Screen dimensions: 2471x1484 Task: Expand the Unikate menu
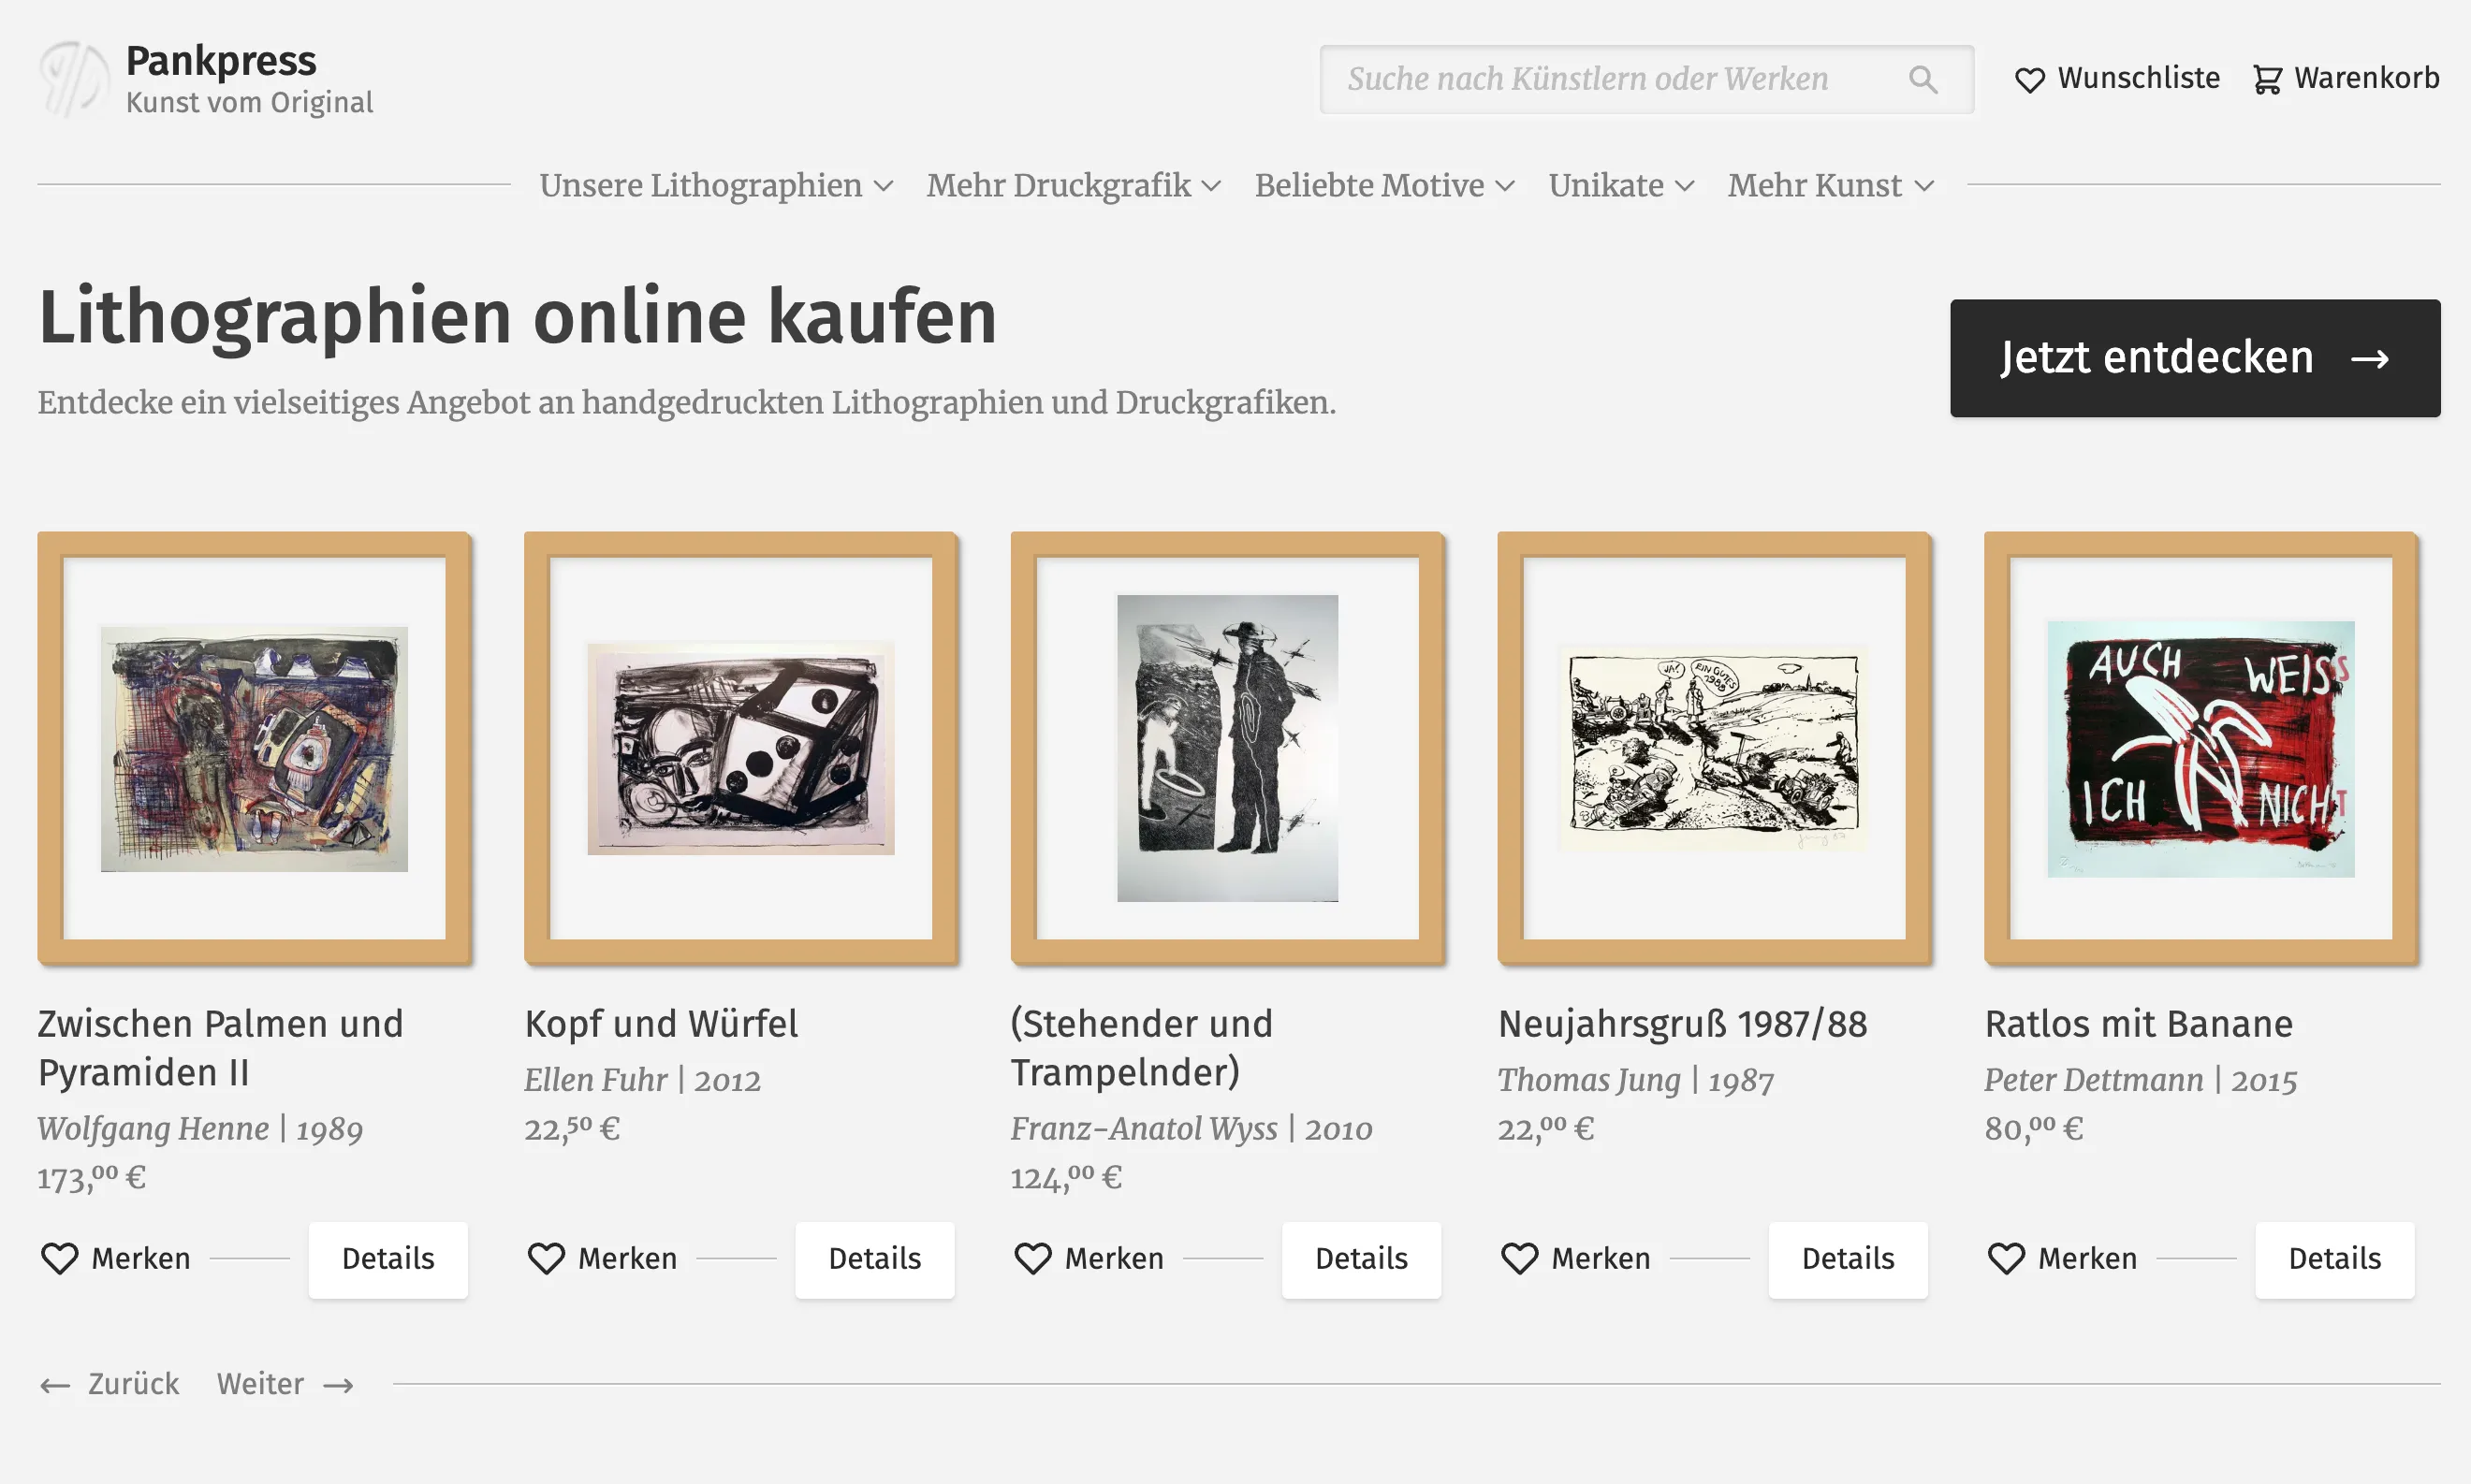point(1621,185)
